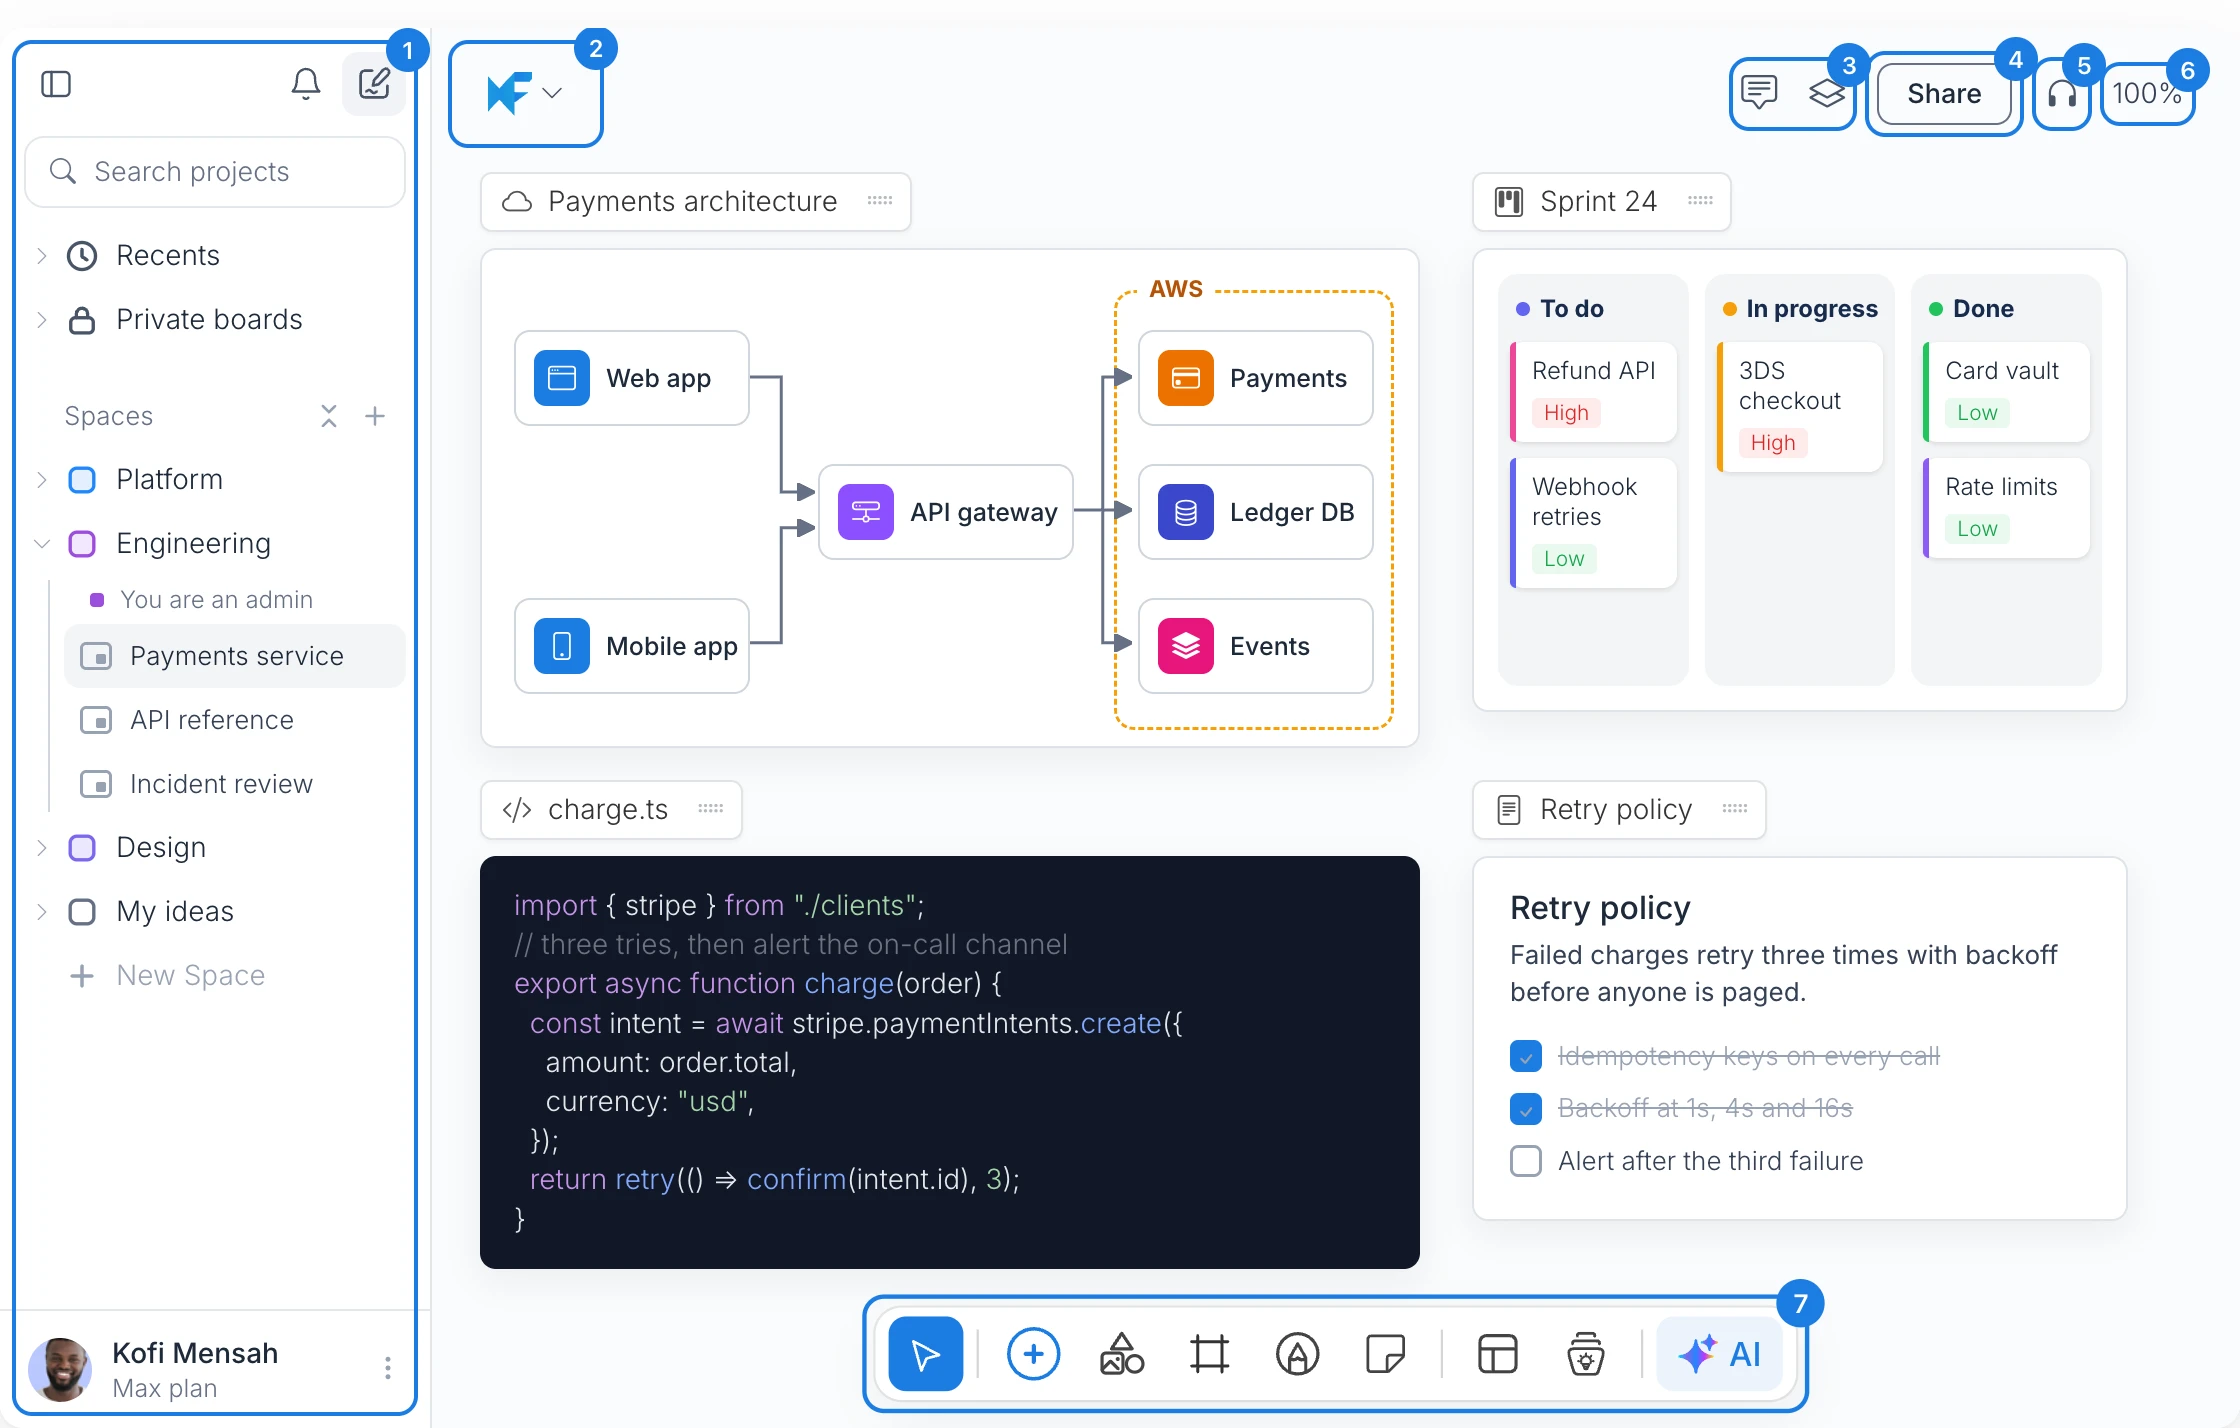Create a New Space

click(167, 976)
